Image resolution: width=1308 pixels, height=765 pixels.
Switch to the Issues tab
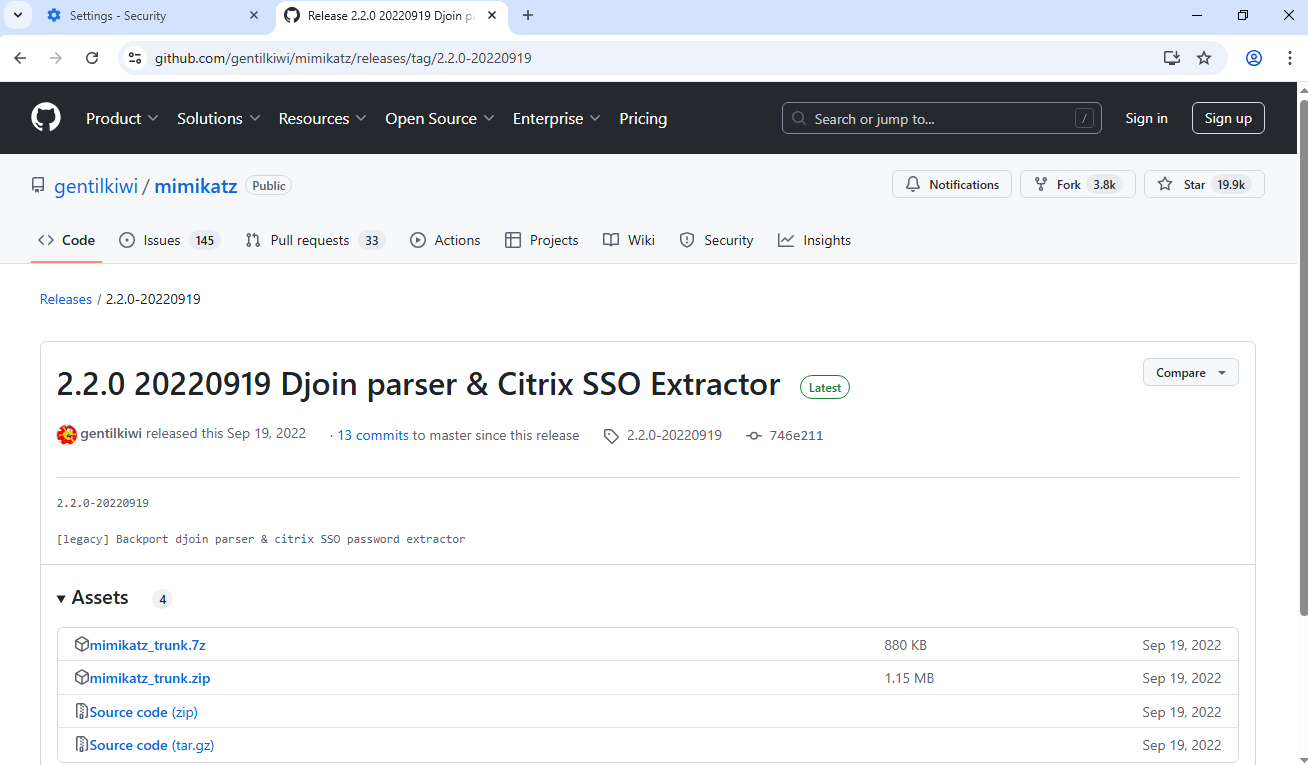coord(168,241)
